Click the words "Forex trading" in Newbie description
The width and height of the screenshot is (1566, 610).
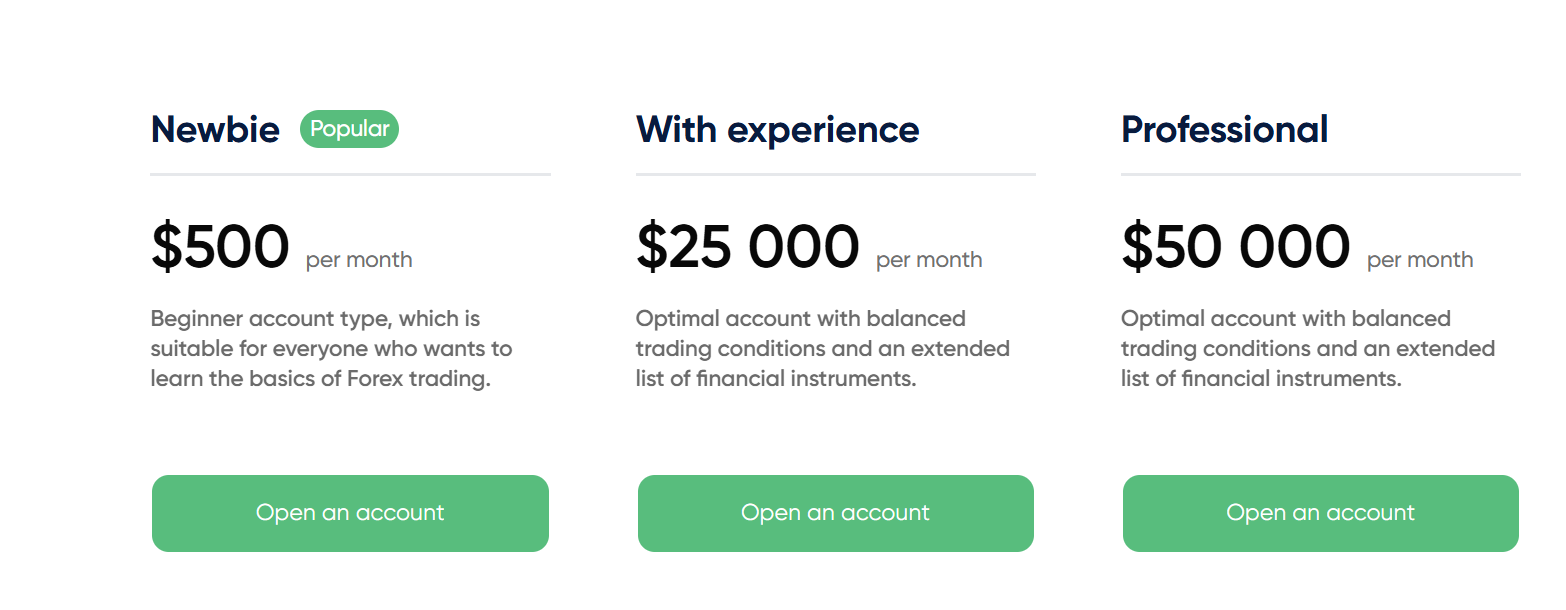(428, 380)
